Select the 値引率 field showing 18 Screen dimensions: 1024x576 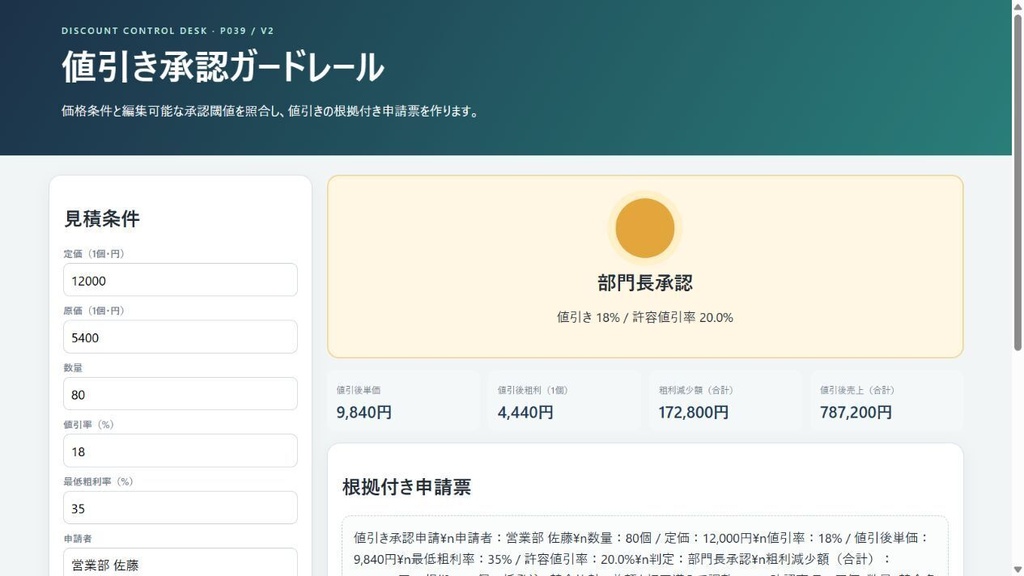[180, 451]
